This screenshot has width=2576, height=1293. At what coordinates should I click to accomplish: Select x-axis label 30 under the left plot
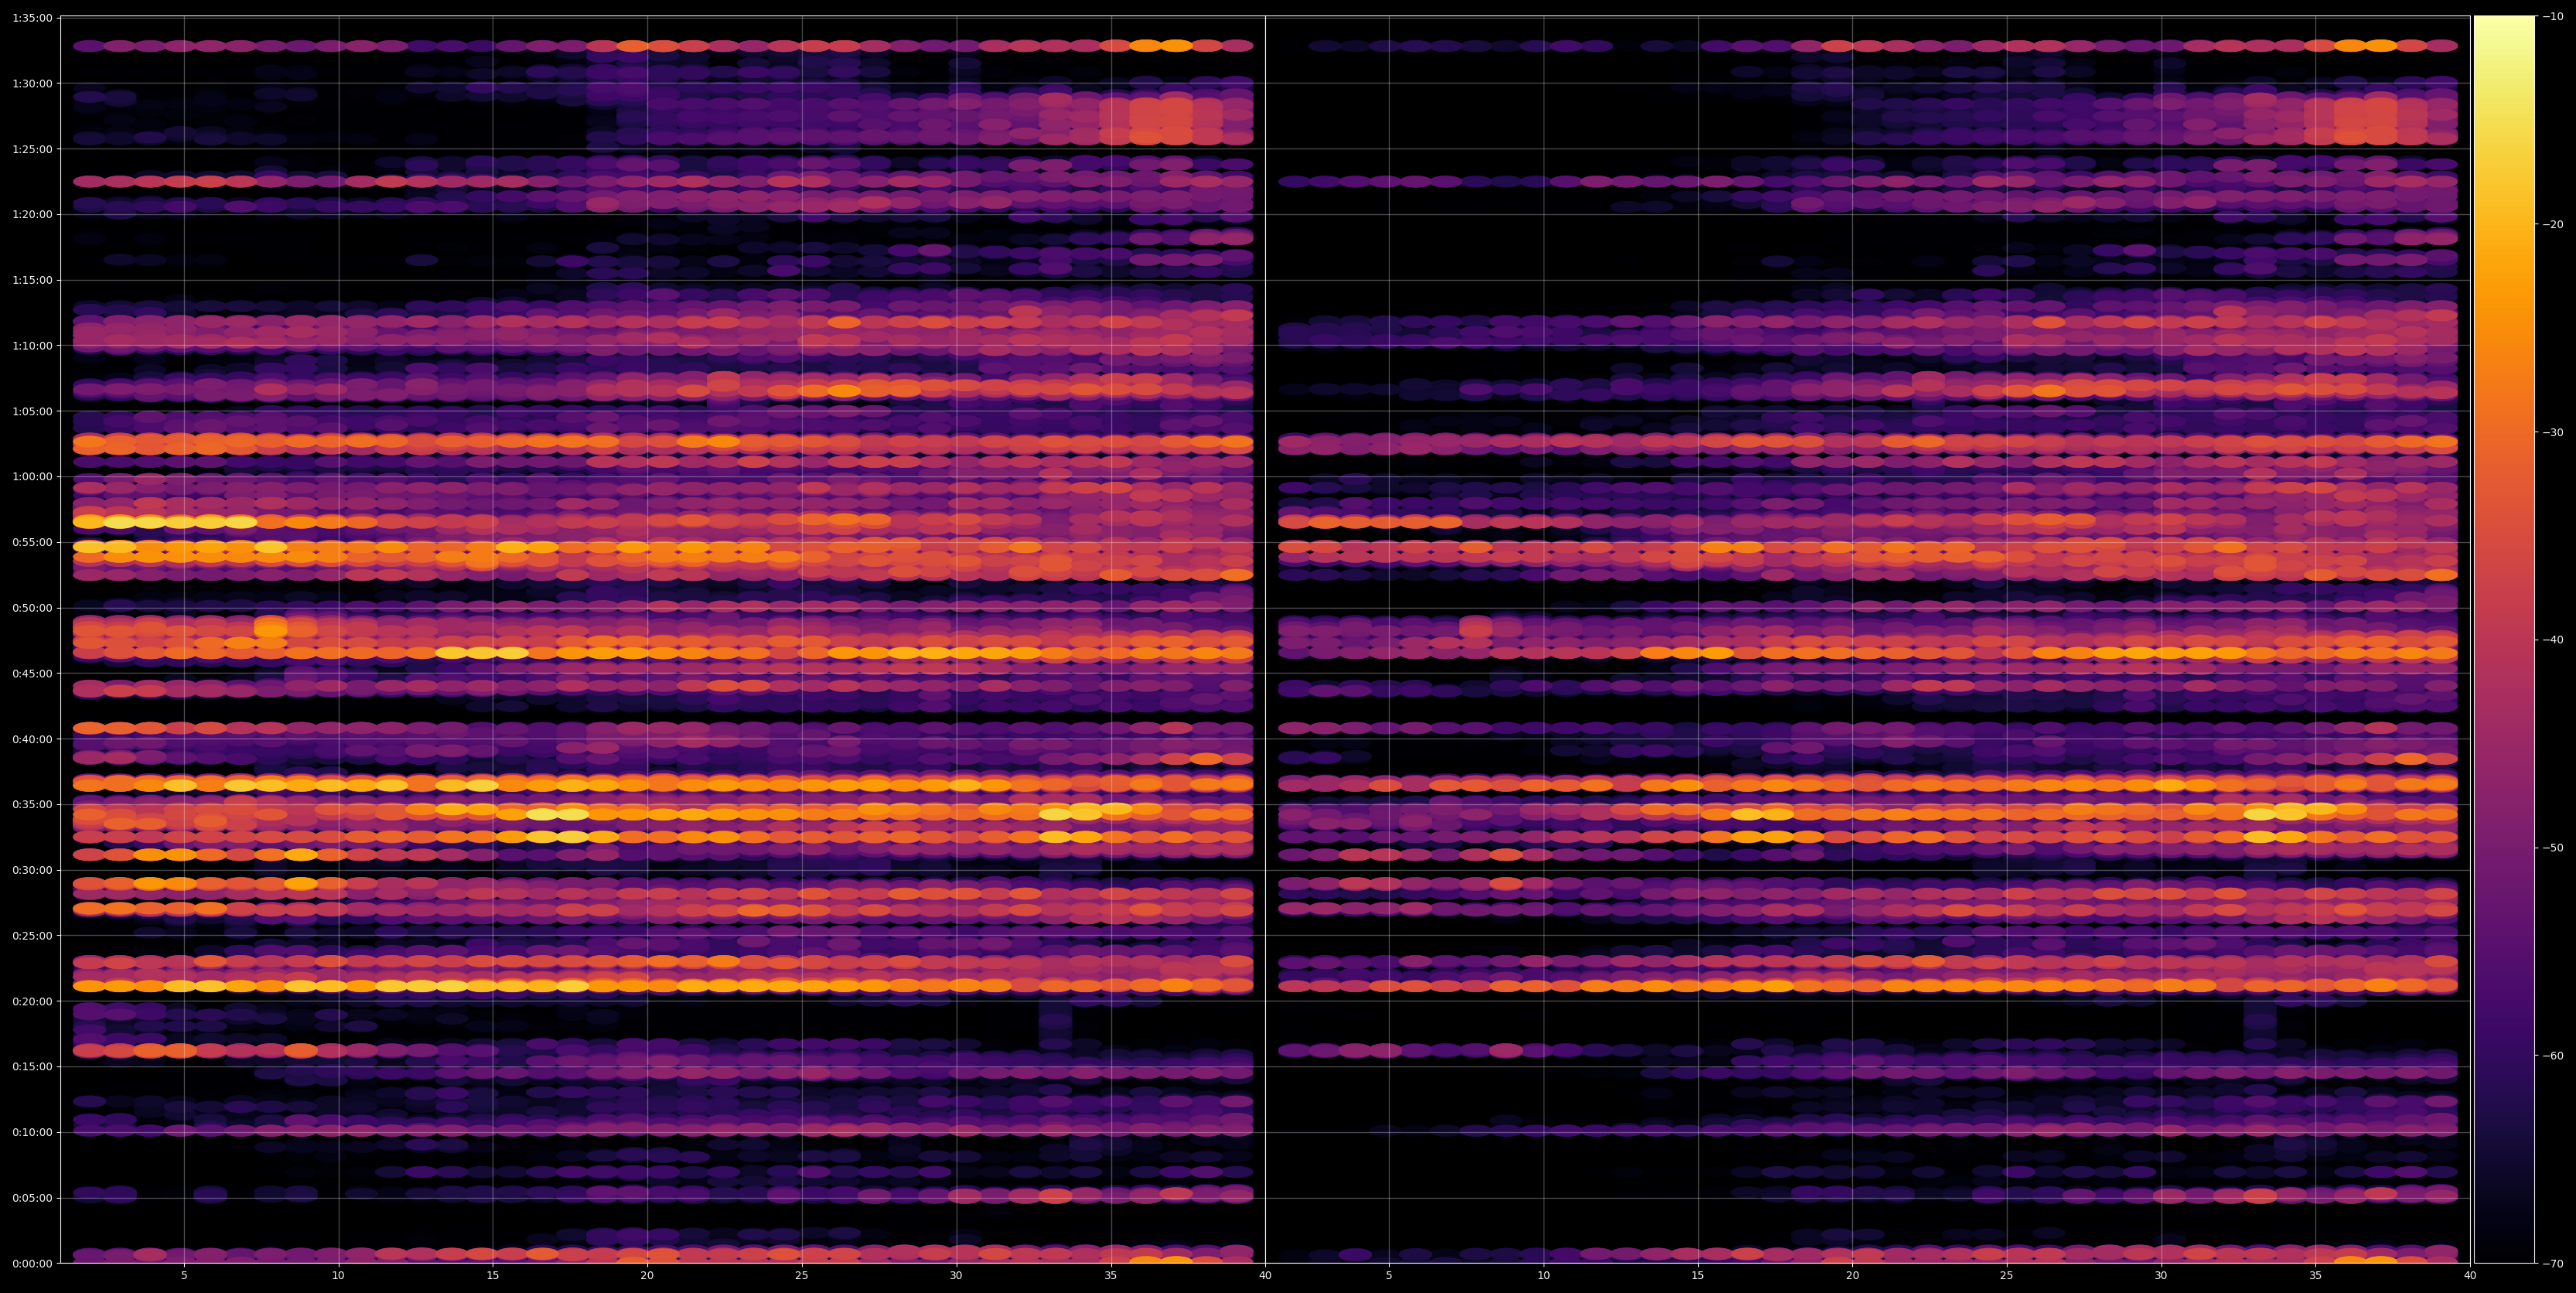pyautogui.click(x=956, y=1275)
